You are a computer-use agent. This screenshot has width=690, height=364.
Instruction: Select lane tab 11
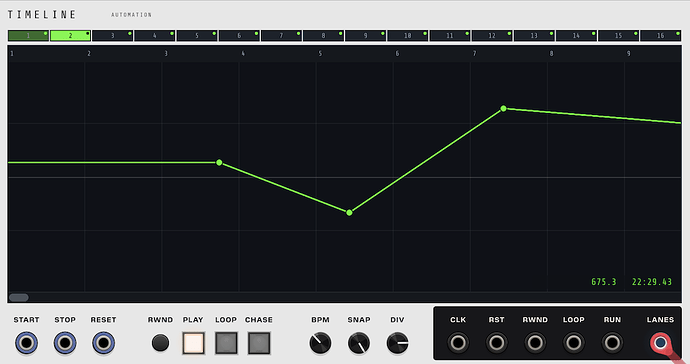[x=450, y=36]
